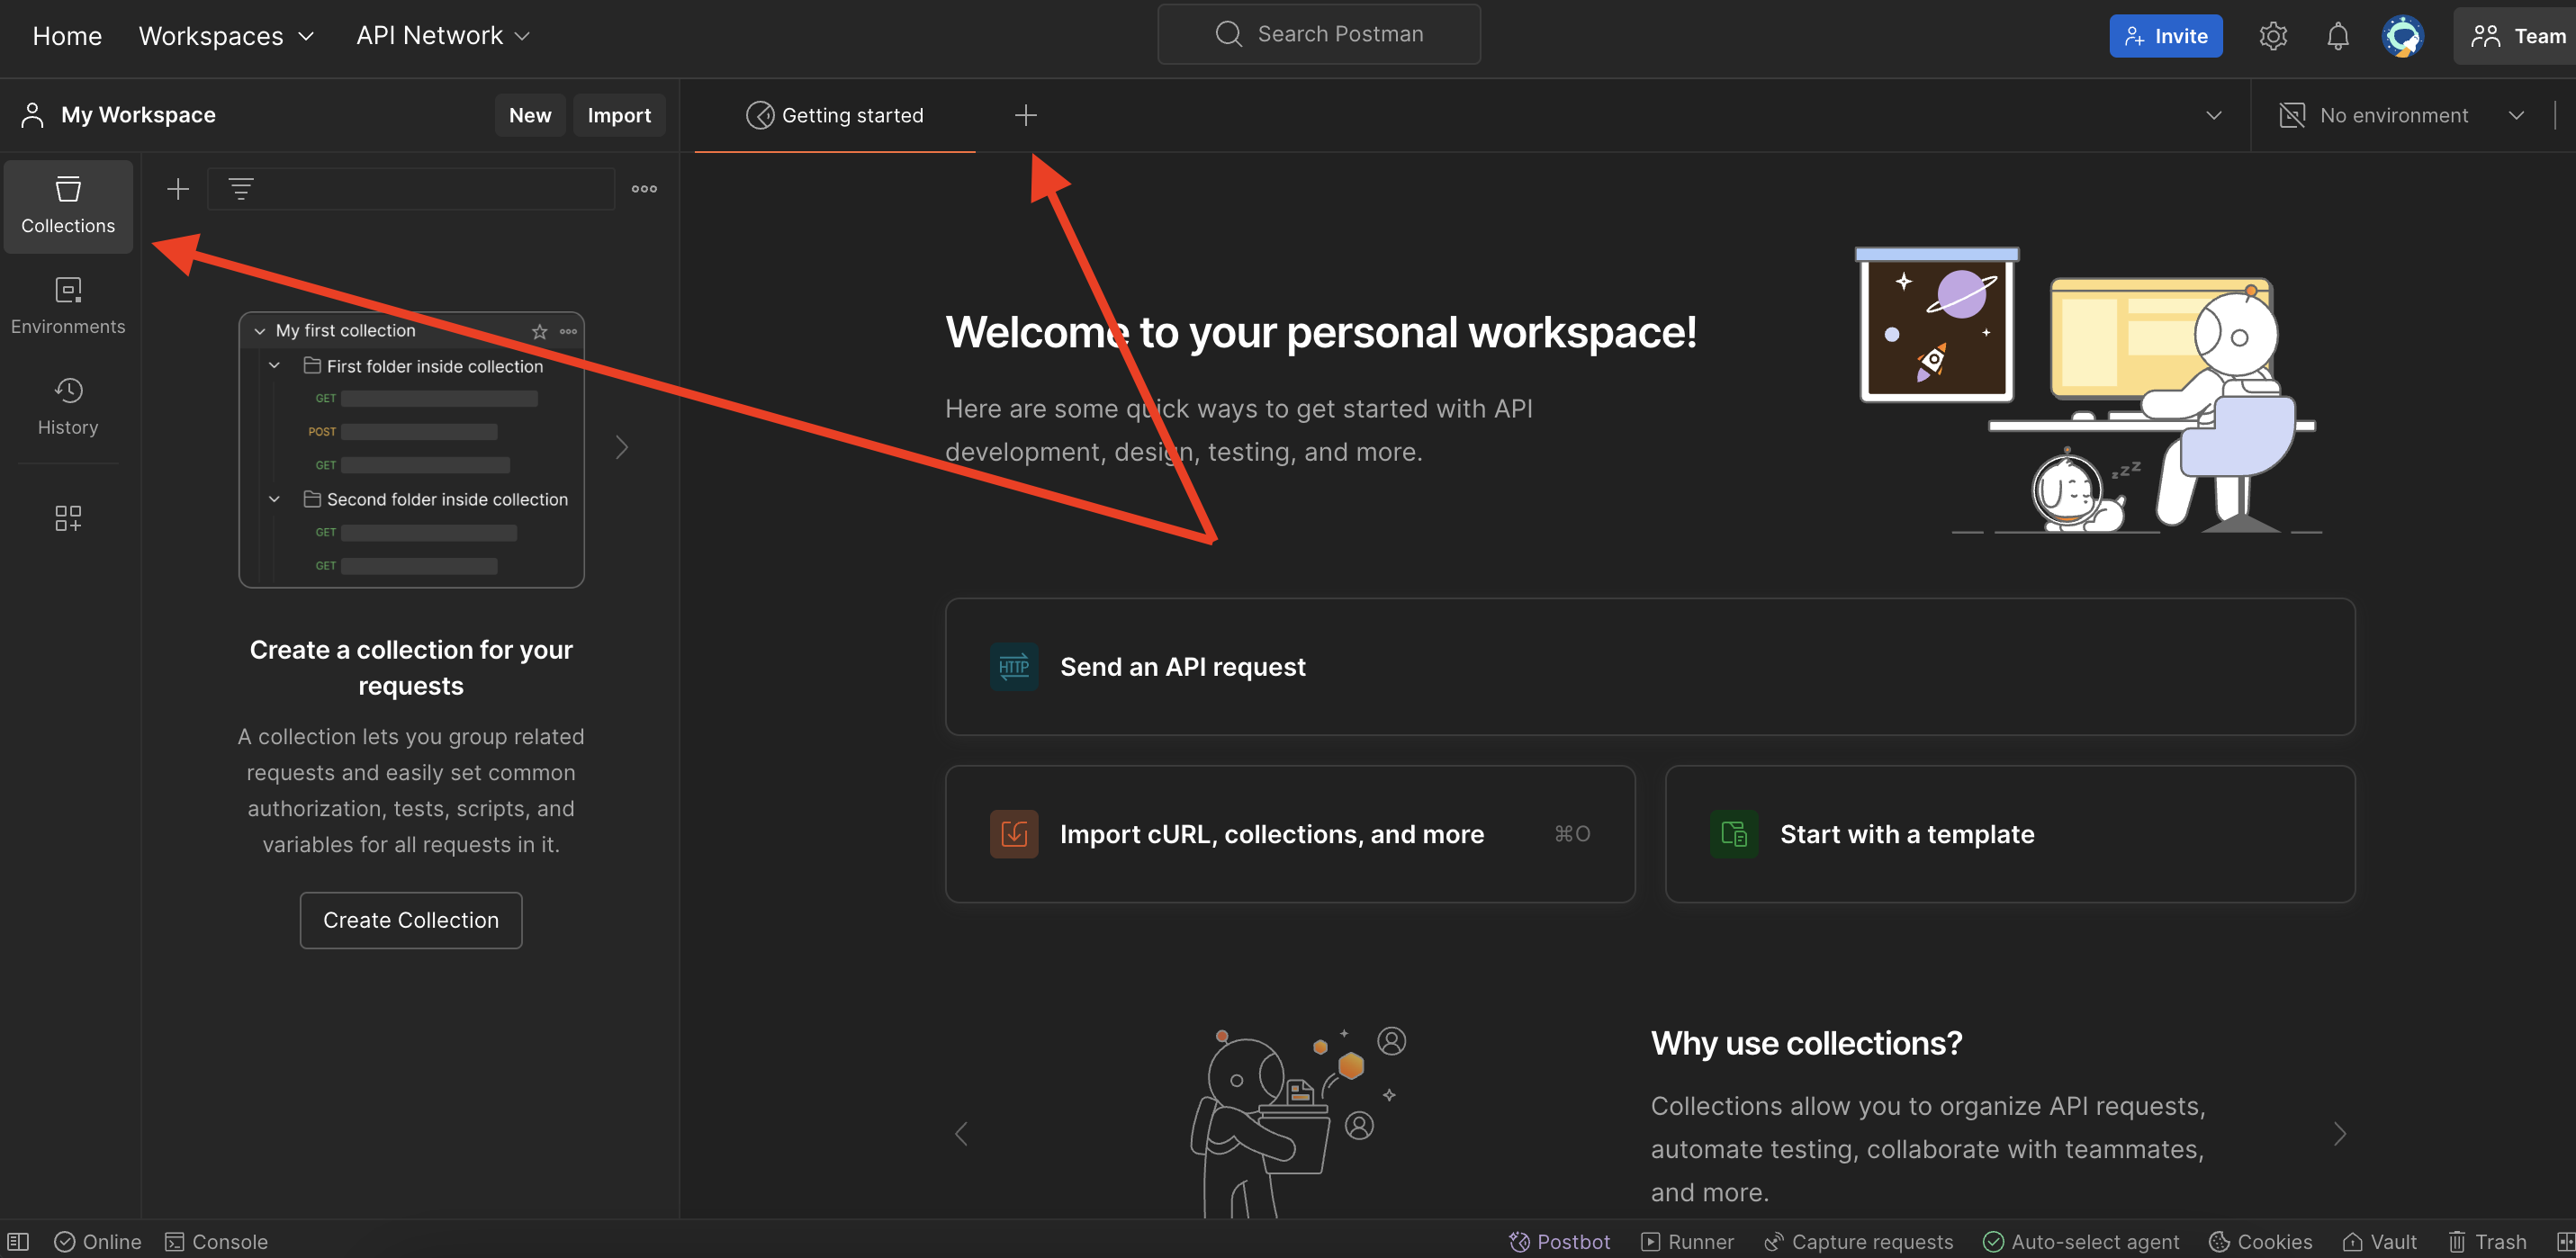Click the configure sidebar grid-plus icon
Viewport: 2576px width, 1258px height.
(x=68, y=517)
